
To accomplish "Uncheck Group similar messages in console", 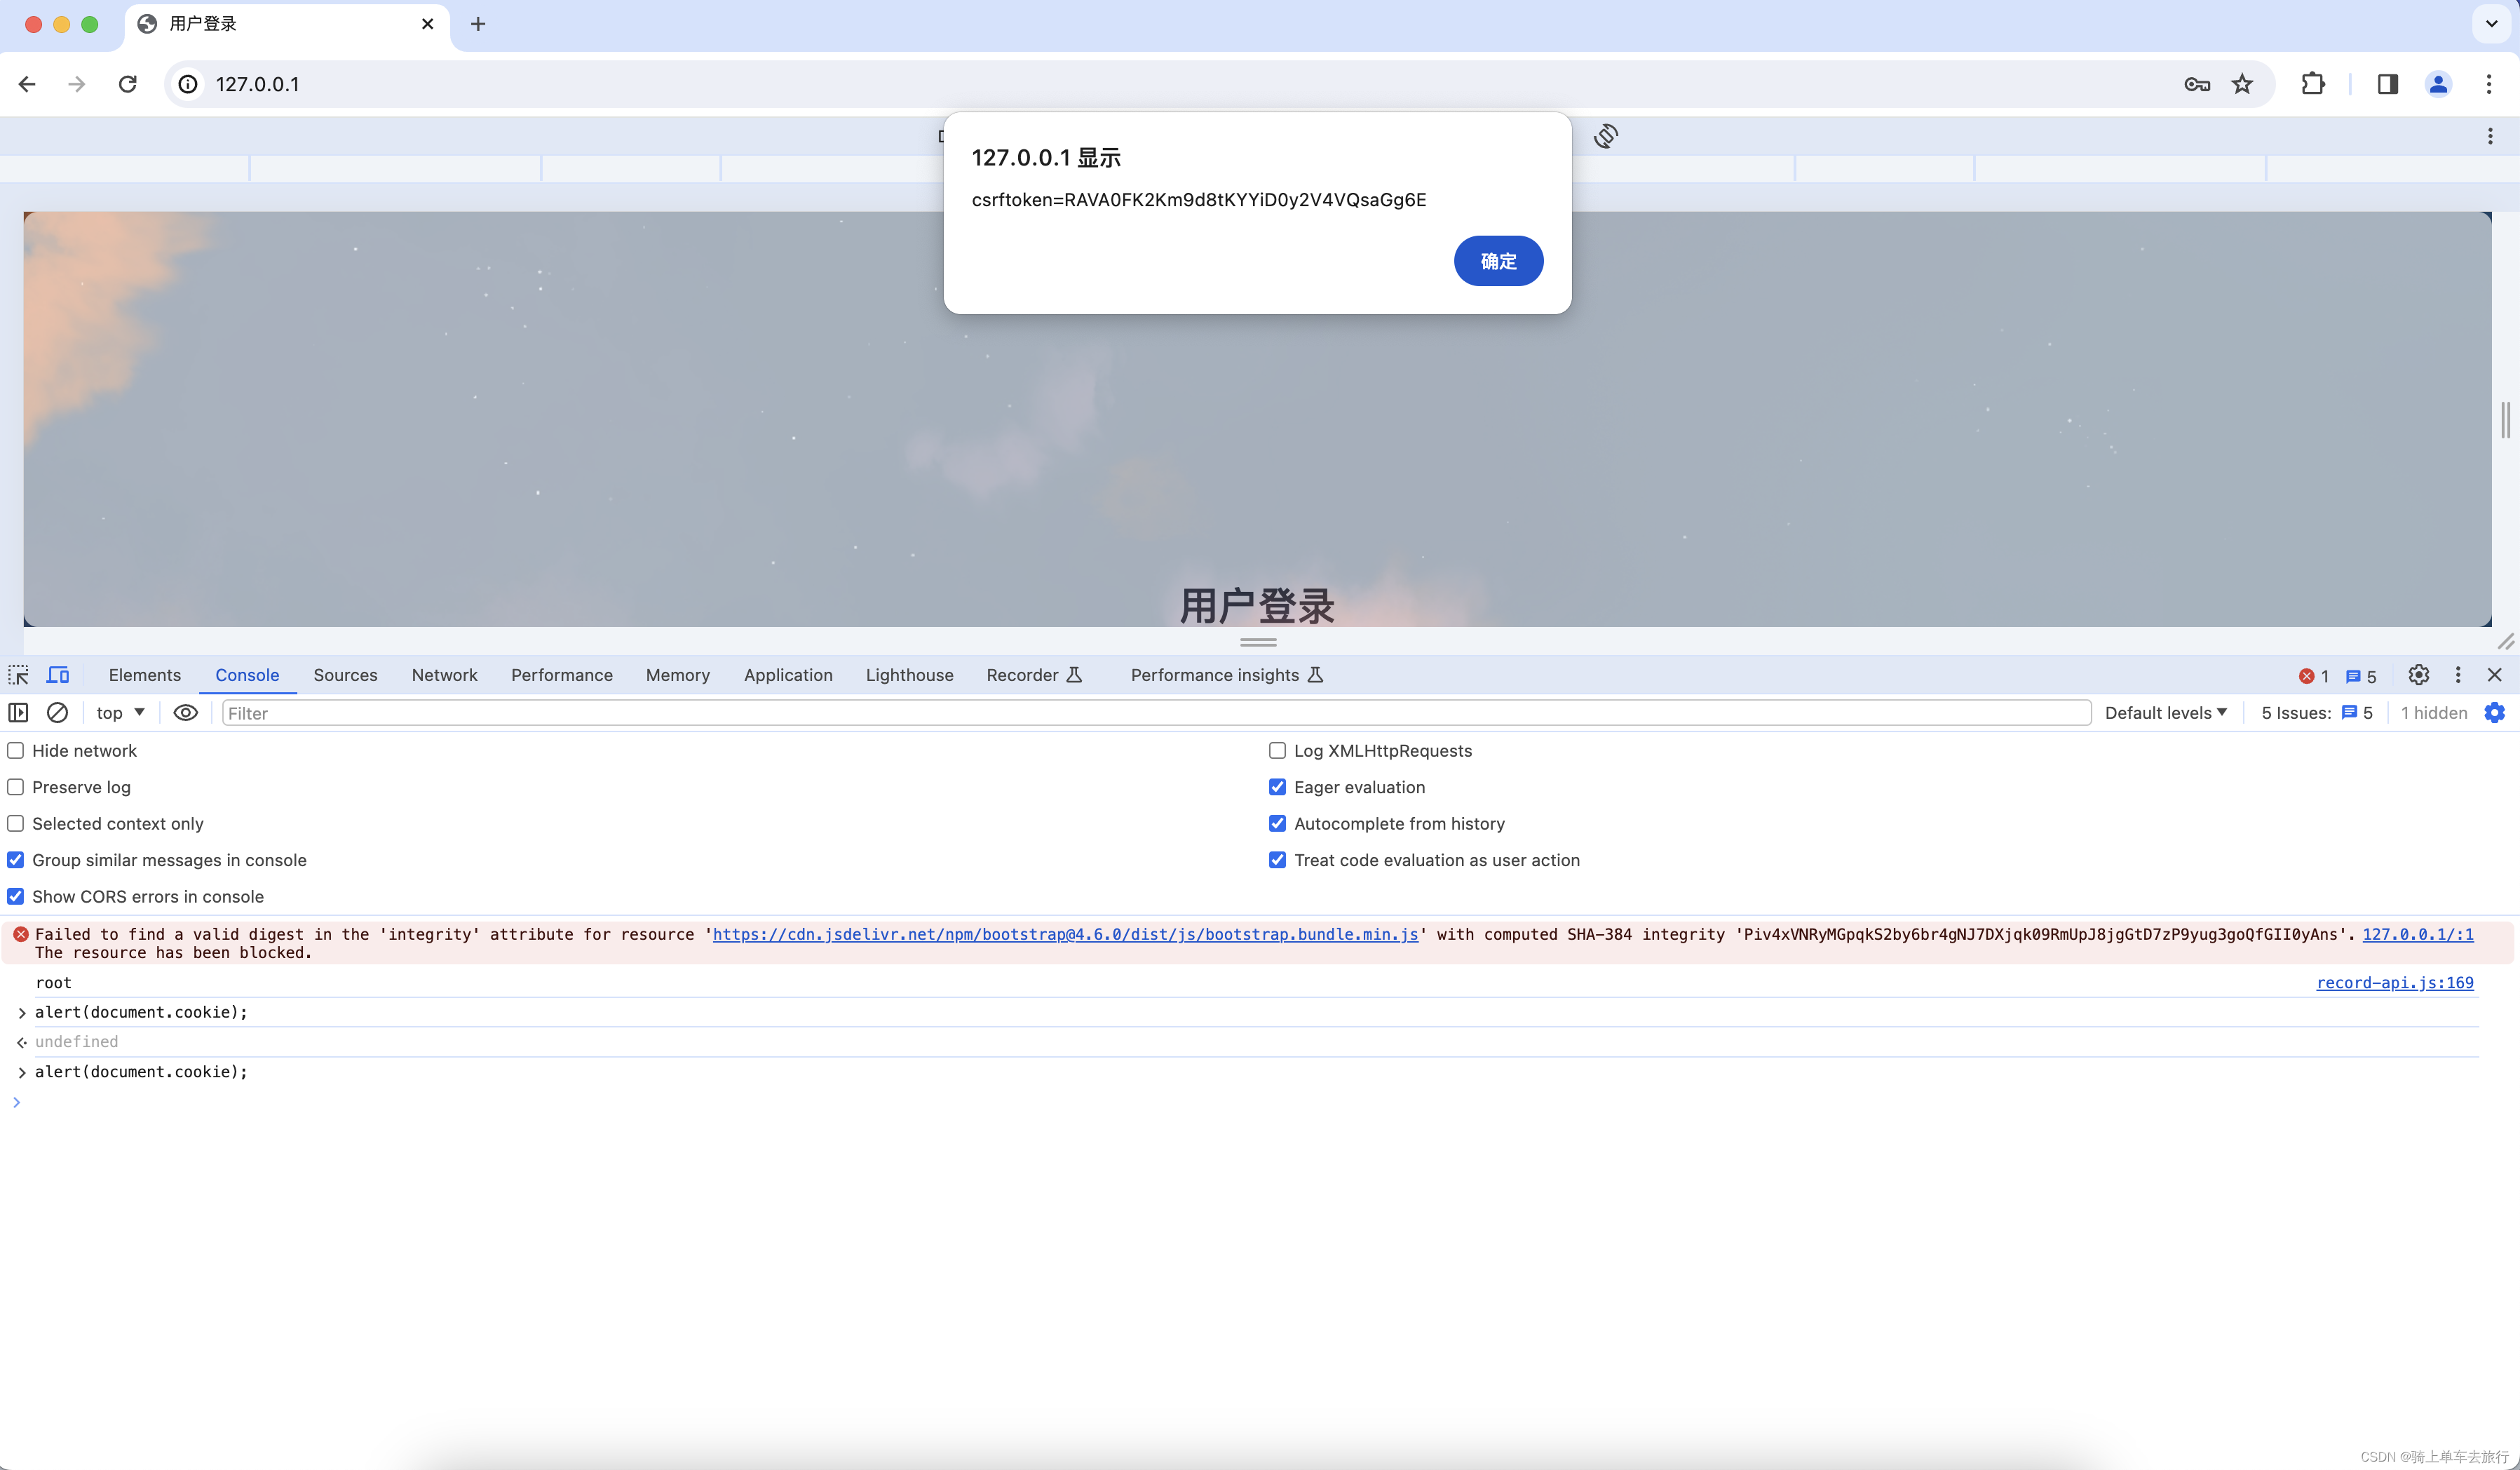I will coord(16,860).
